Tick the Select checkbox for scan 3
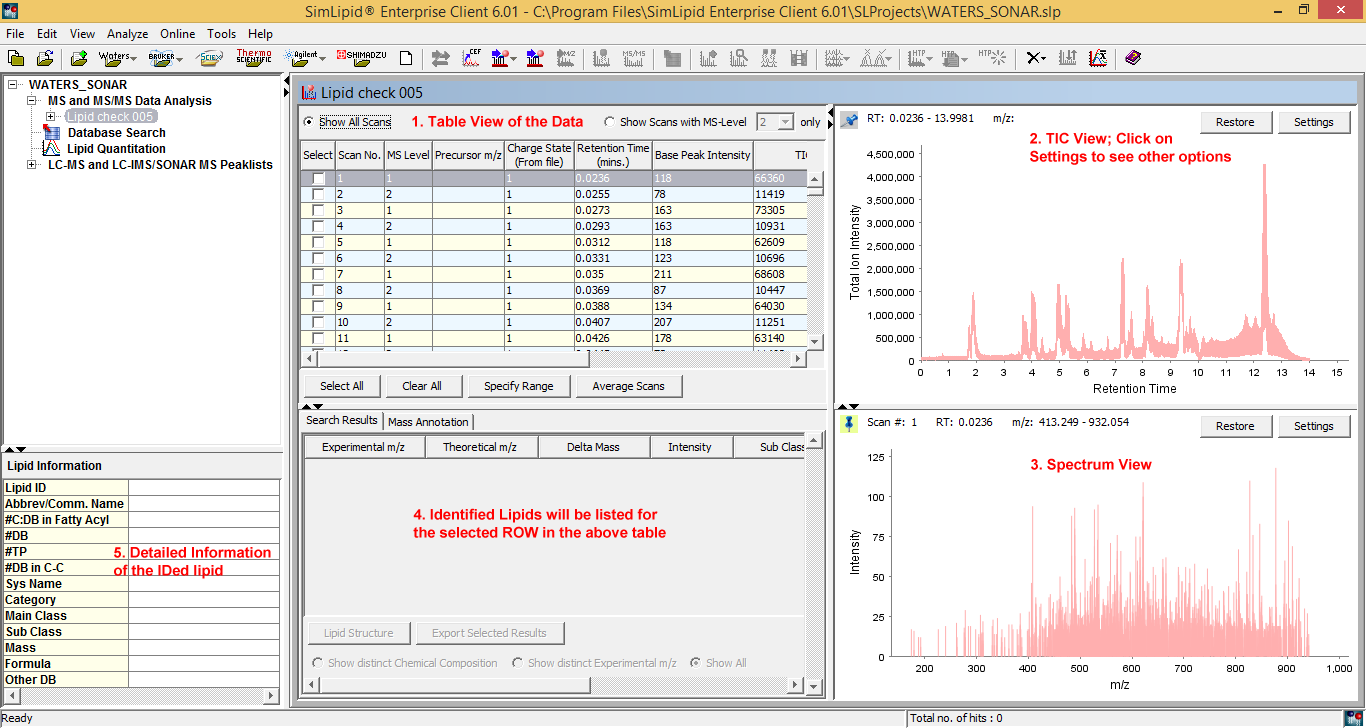1366x728 pixels. pyautogui.click(x=318, y=210)
